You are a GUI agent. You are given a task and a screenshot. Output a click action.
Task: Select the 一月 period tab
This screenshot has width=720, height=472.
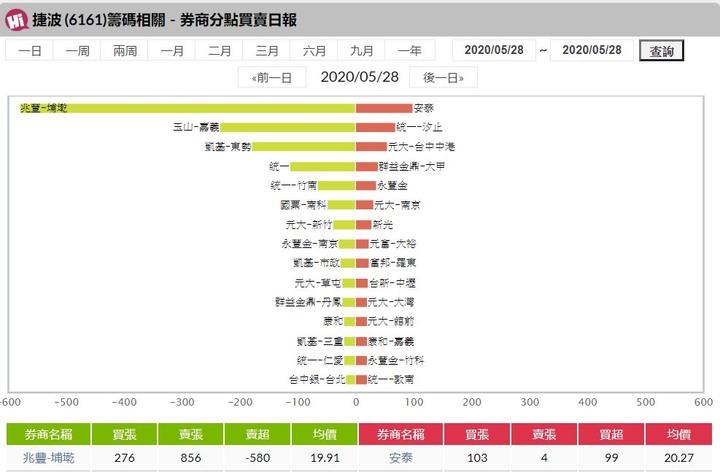coord(172,51)
